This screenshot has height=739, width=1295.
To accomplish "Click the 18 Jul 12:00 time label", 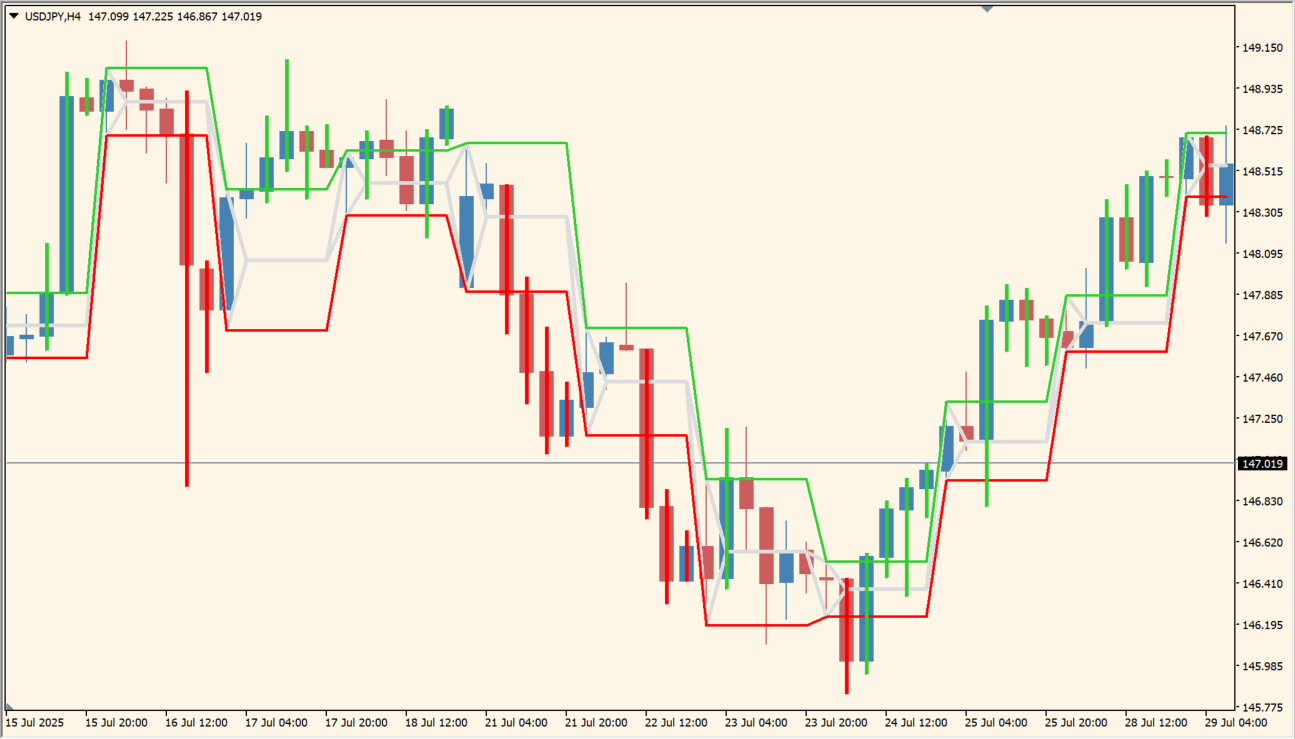I will pos(436,722).
